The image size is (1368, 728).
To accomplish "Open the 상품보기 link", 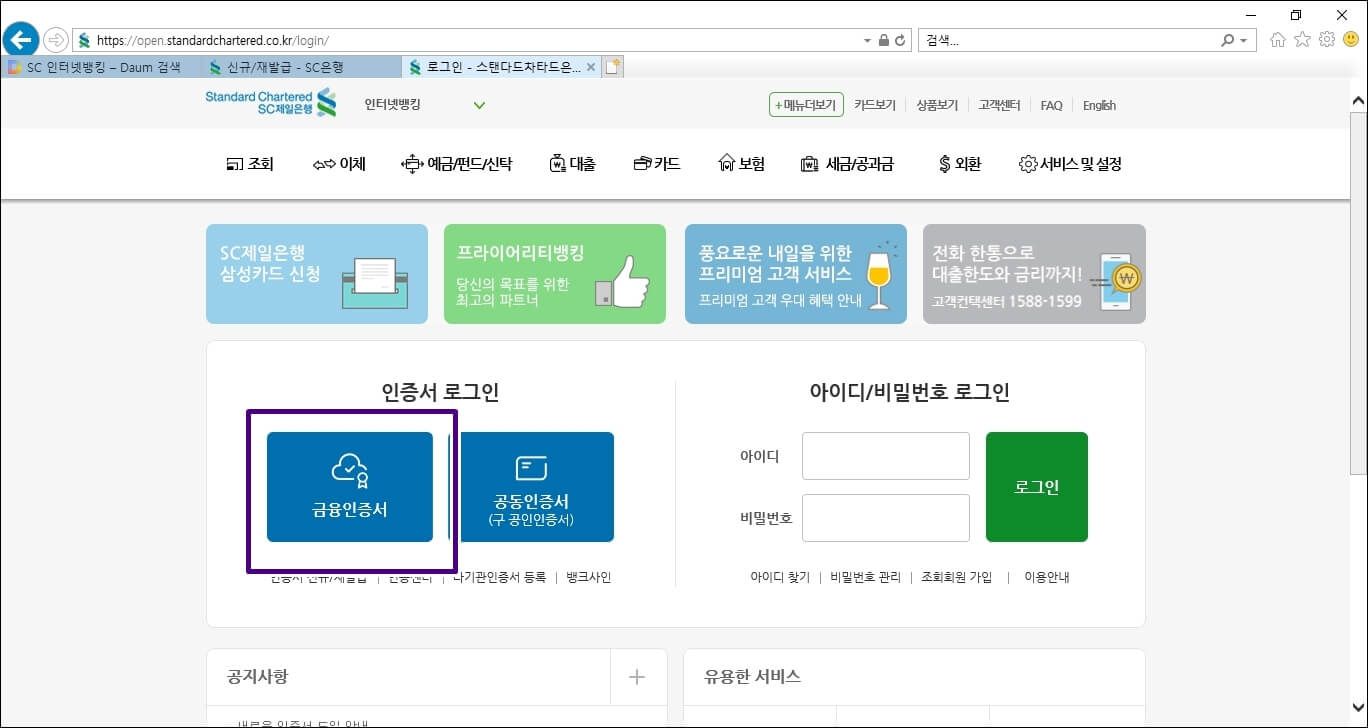I will point(937,105).
